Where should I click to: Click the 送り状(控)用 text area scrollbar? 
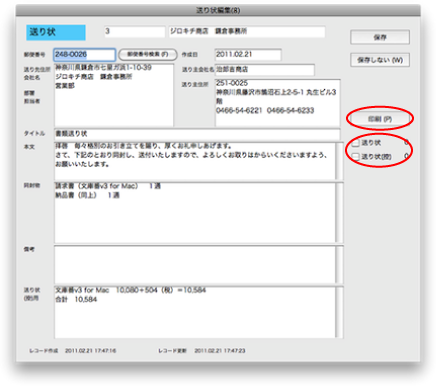tap(339, 312)
